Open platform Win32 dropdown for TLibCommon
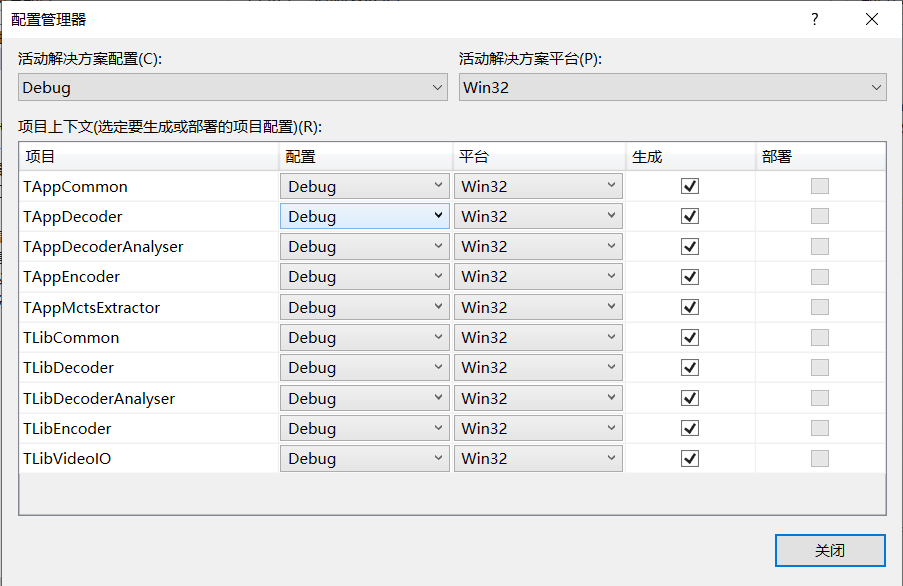Screen dimensions: 903x586 pyautogui.click(x=538, y=337)
